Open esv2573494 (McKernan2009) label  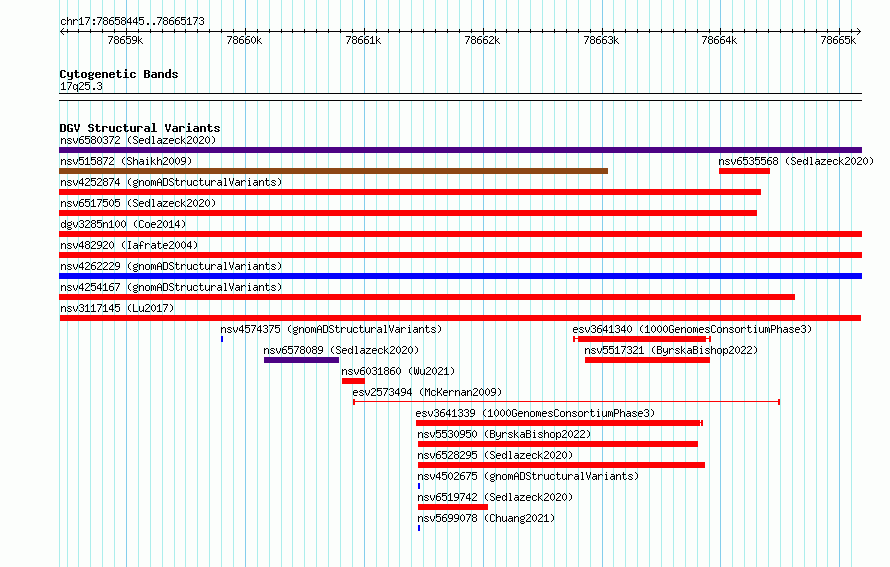click(427, 392)
